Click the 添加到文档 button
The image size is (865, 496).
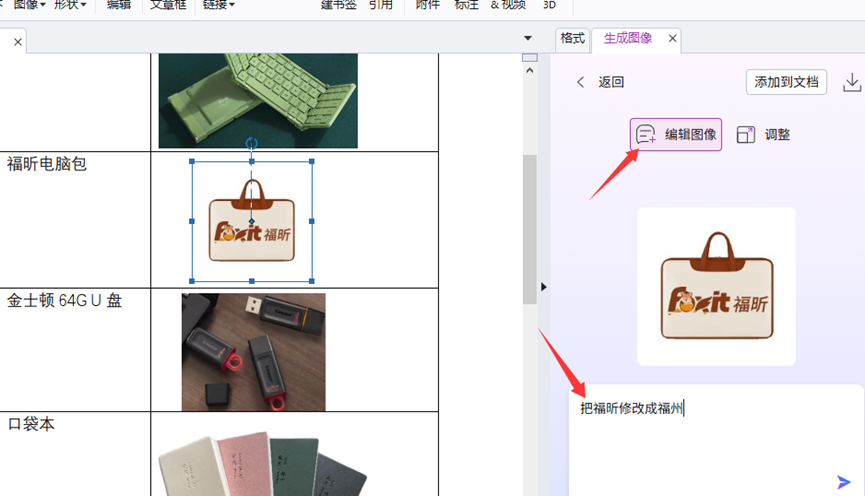[786, 82]
